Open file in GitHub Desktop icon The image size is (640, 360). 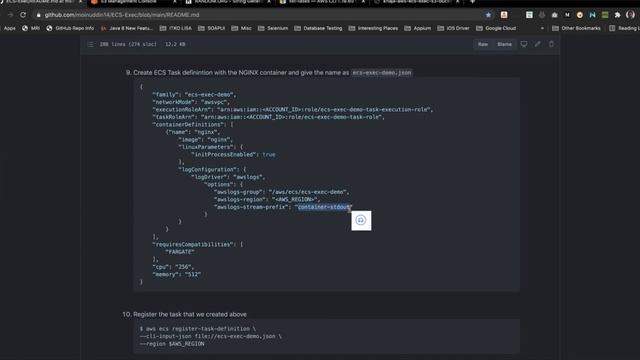(x=524, y=44)
